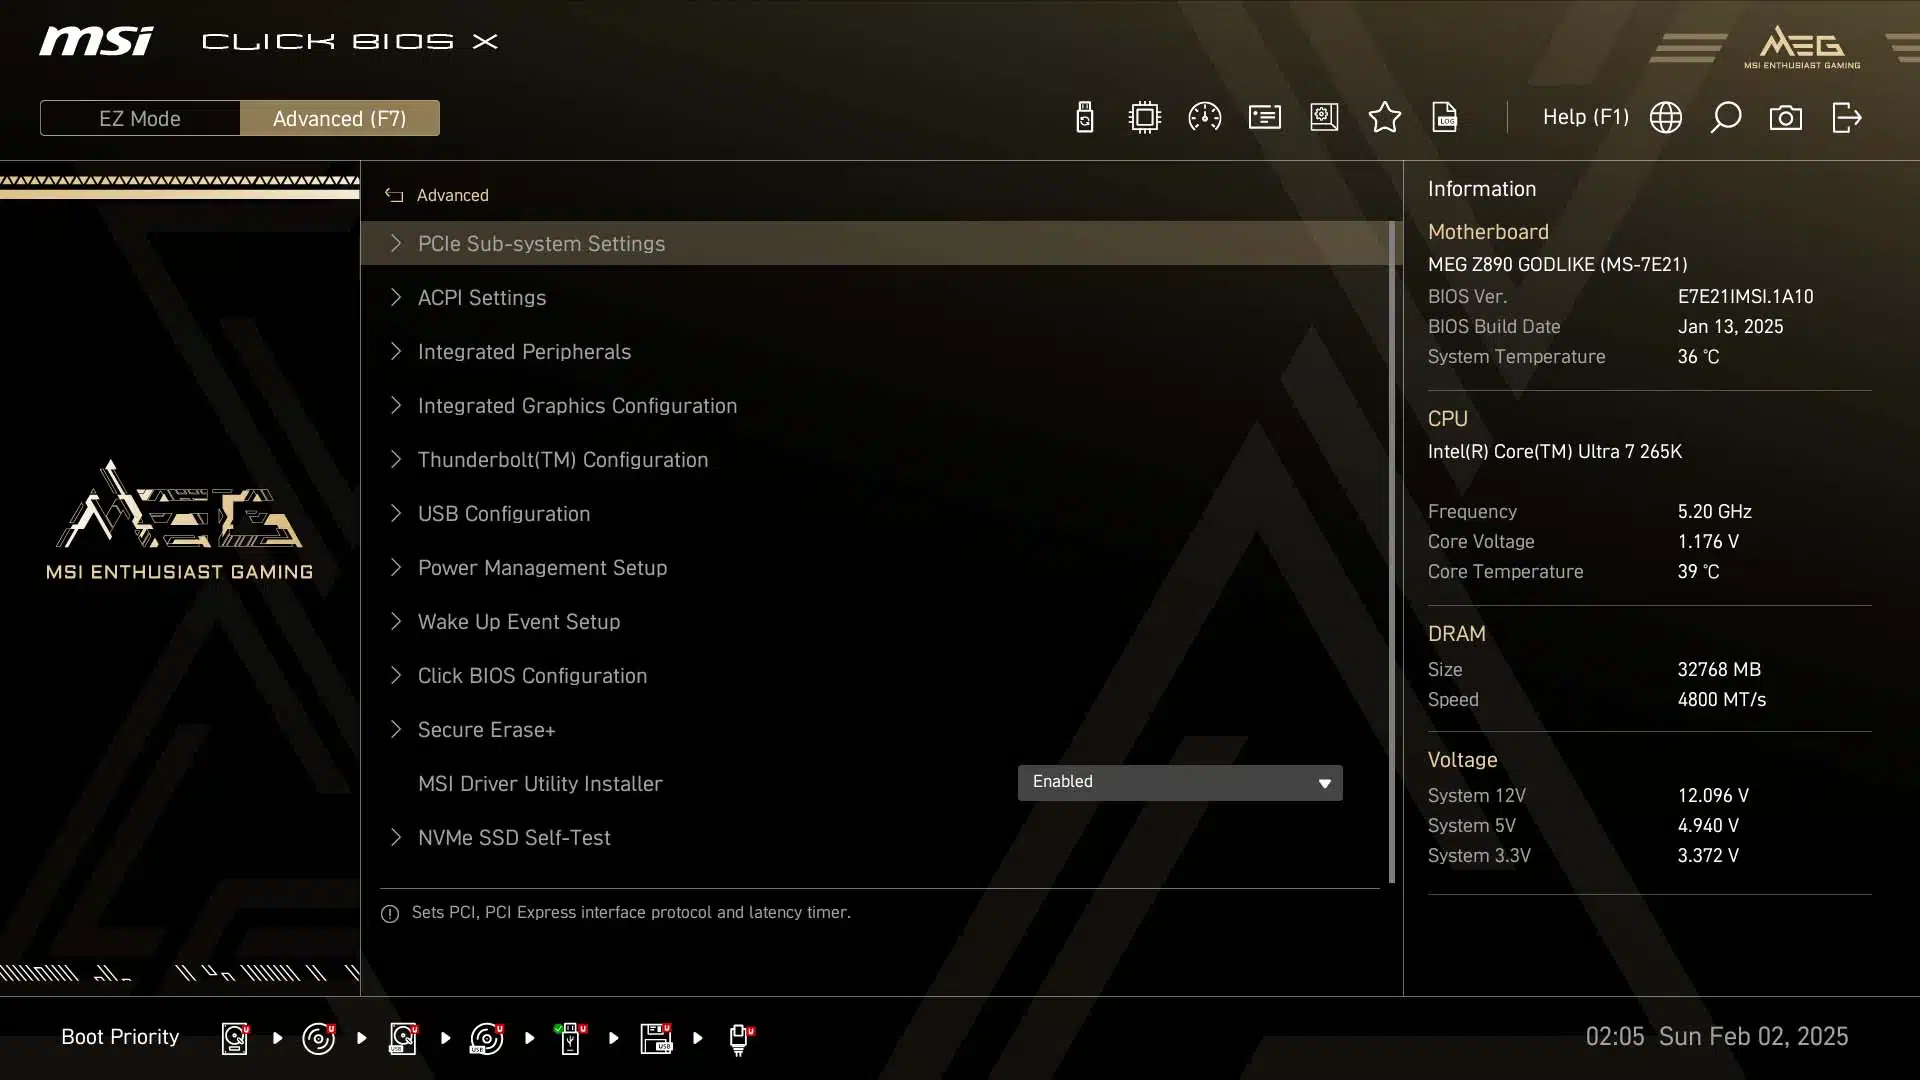The width and height of the screenshot is (1920, 1080).
Task: Take a screenshot with camera icon
Action: (1785, 118)
